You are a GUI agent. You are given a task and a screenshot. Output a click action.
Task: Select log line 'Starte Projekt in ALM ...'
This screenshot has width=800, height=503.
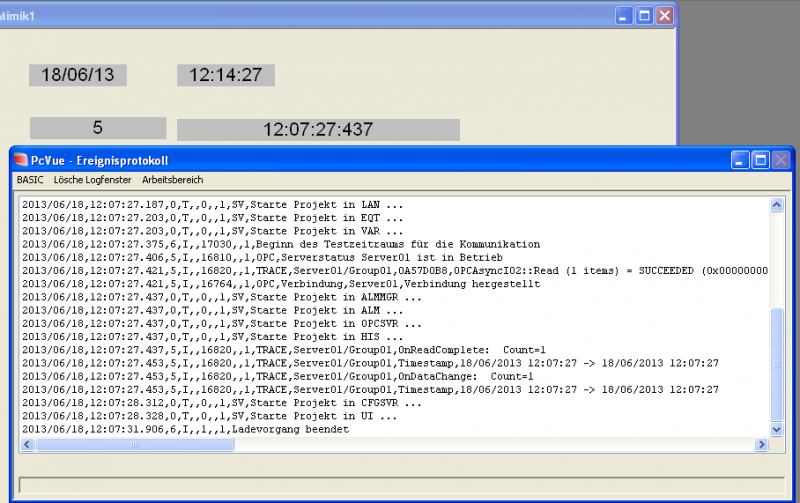tap(213, 311)
